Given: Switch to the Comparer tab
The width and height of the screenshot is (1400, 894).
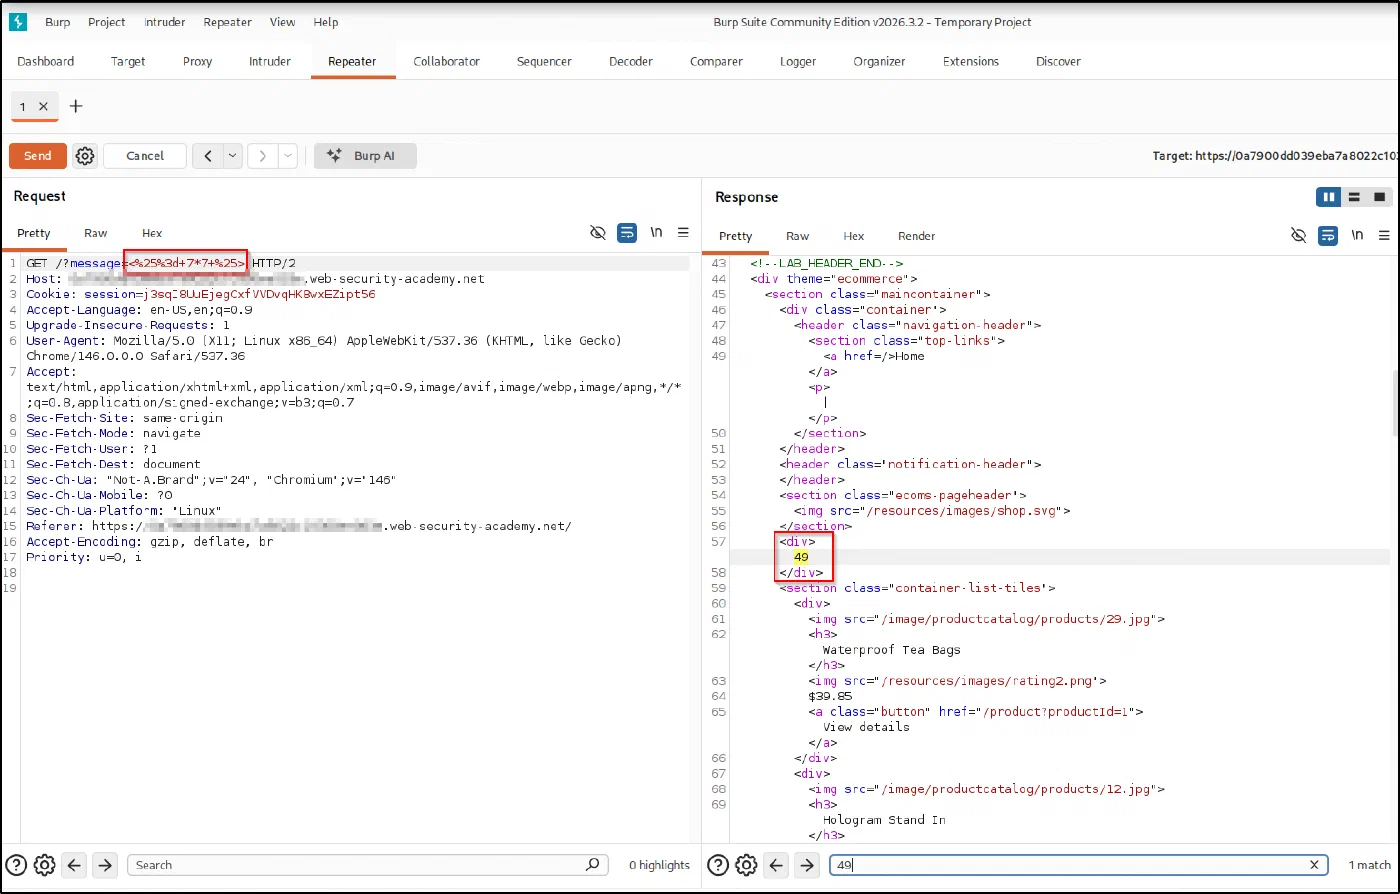Looking at the screenshot, I should [x=716, y=61].
